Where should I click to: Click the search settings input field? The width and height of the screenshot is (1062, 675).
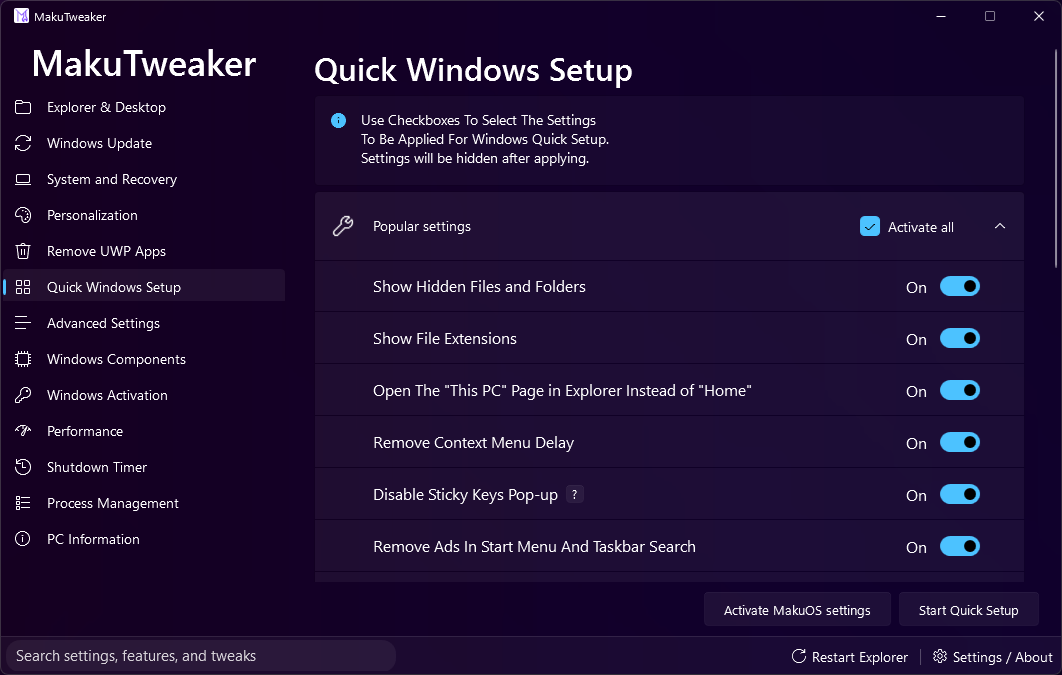pos(200,655)
